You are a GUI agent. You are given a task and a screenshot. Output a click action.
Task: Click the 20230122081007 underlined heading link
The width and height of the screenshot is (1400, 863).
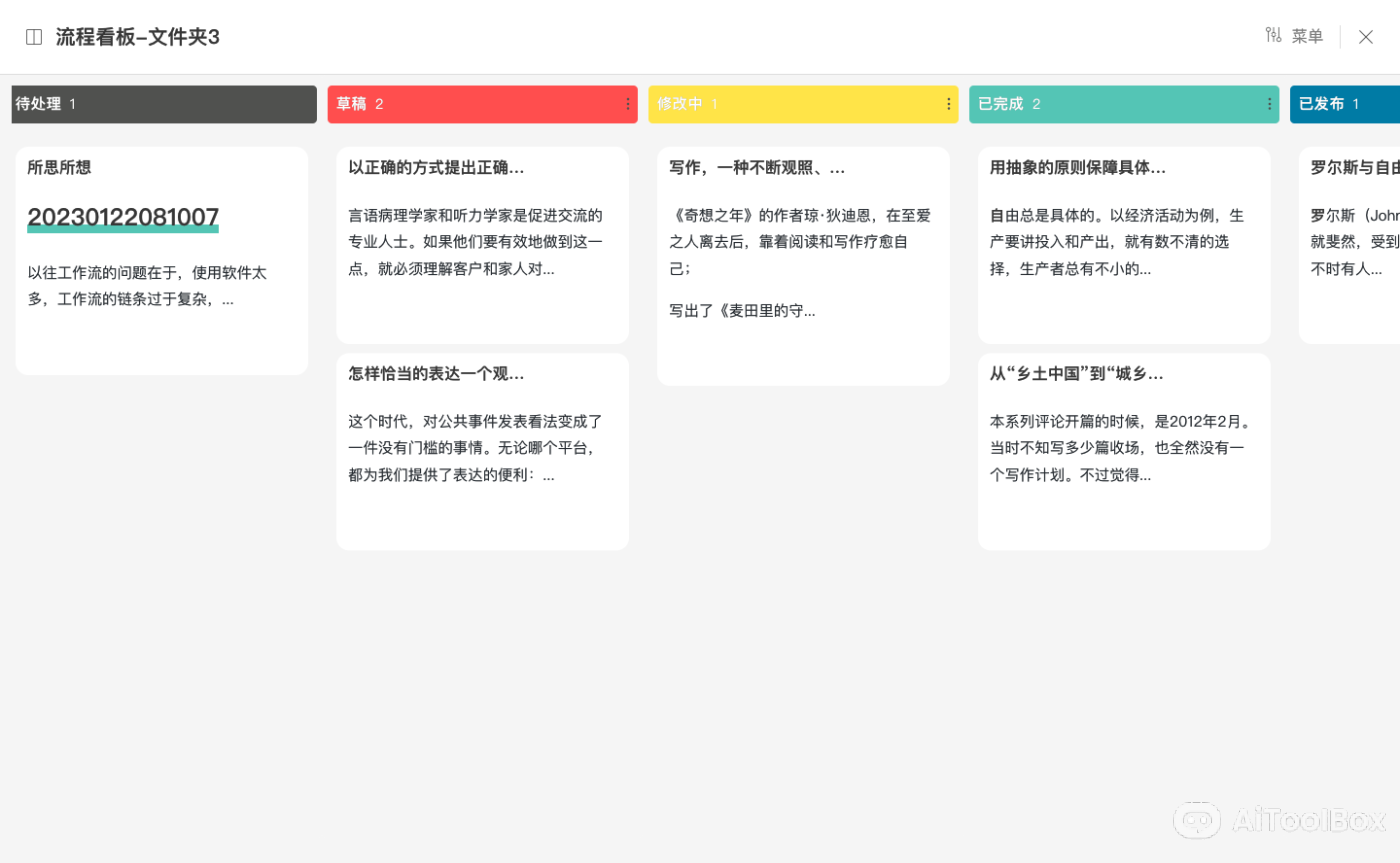[123, 218]
